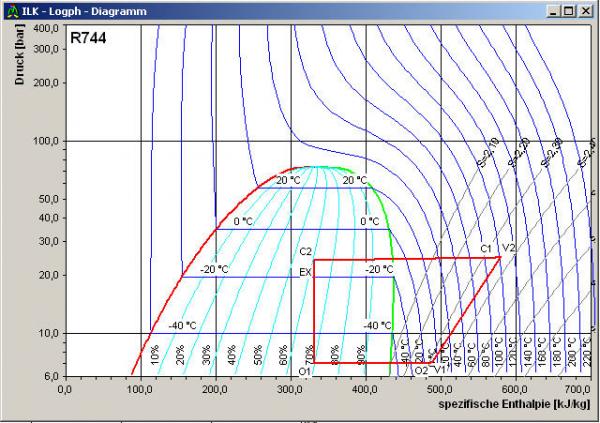Viewport: 600px width, 423px height.
Task: Click the ILK application icon in title bar
Action: click(x=10, y=10)
